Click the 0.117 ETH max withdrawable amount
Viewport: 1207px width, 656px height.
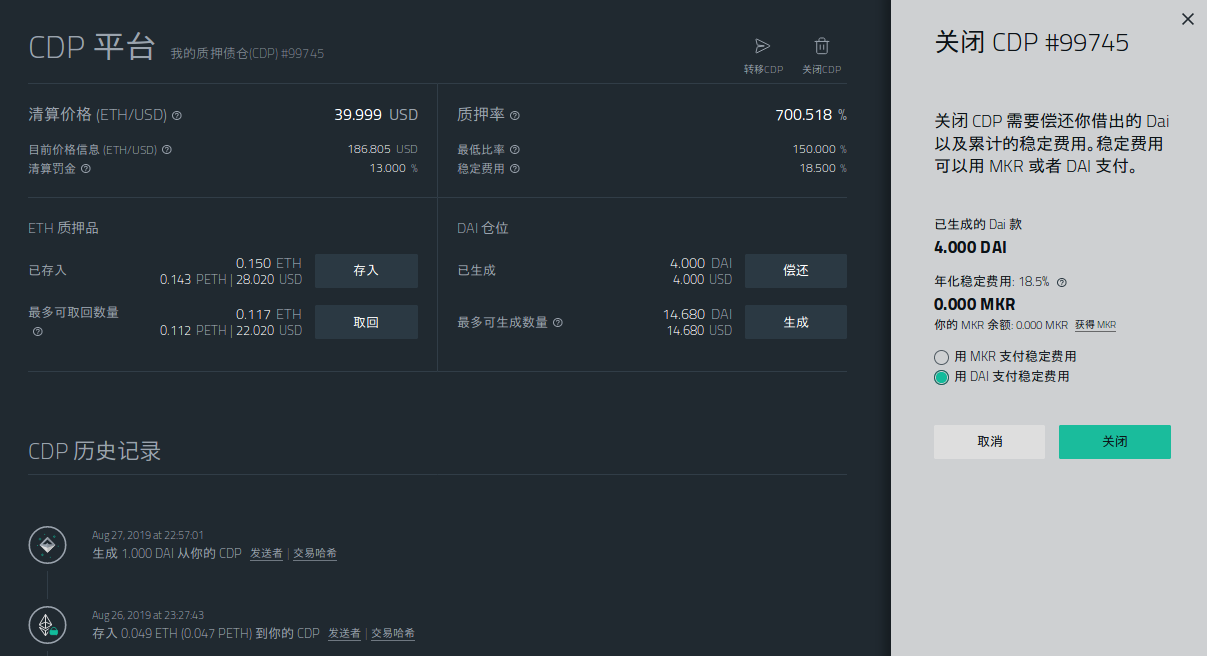268,314
